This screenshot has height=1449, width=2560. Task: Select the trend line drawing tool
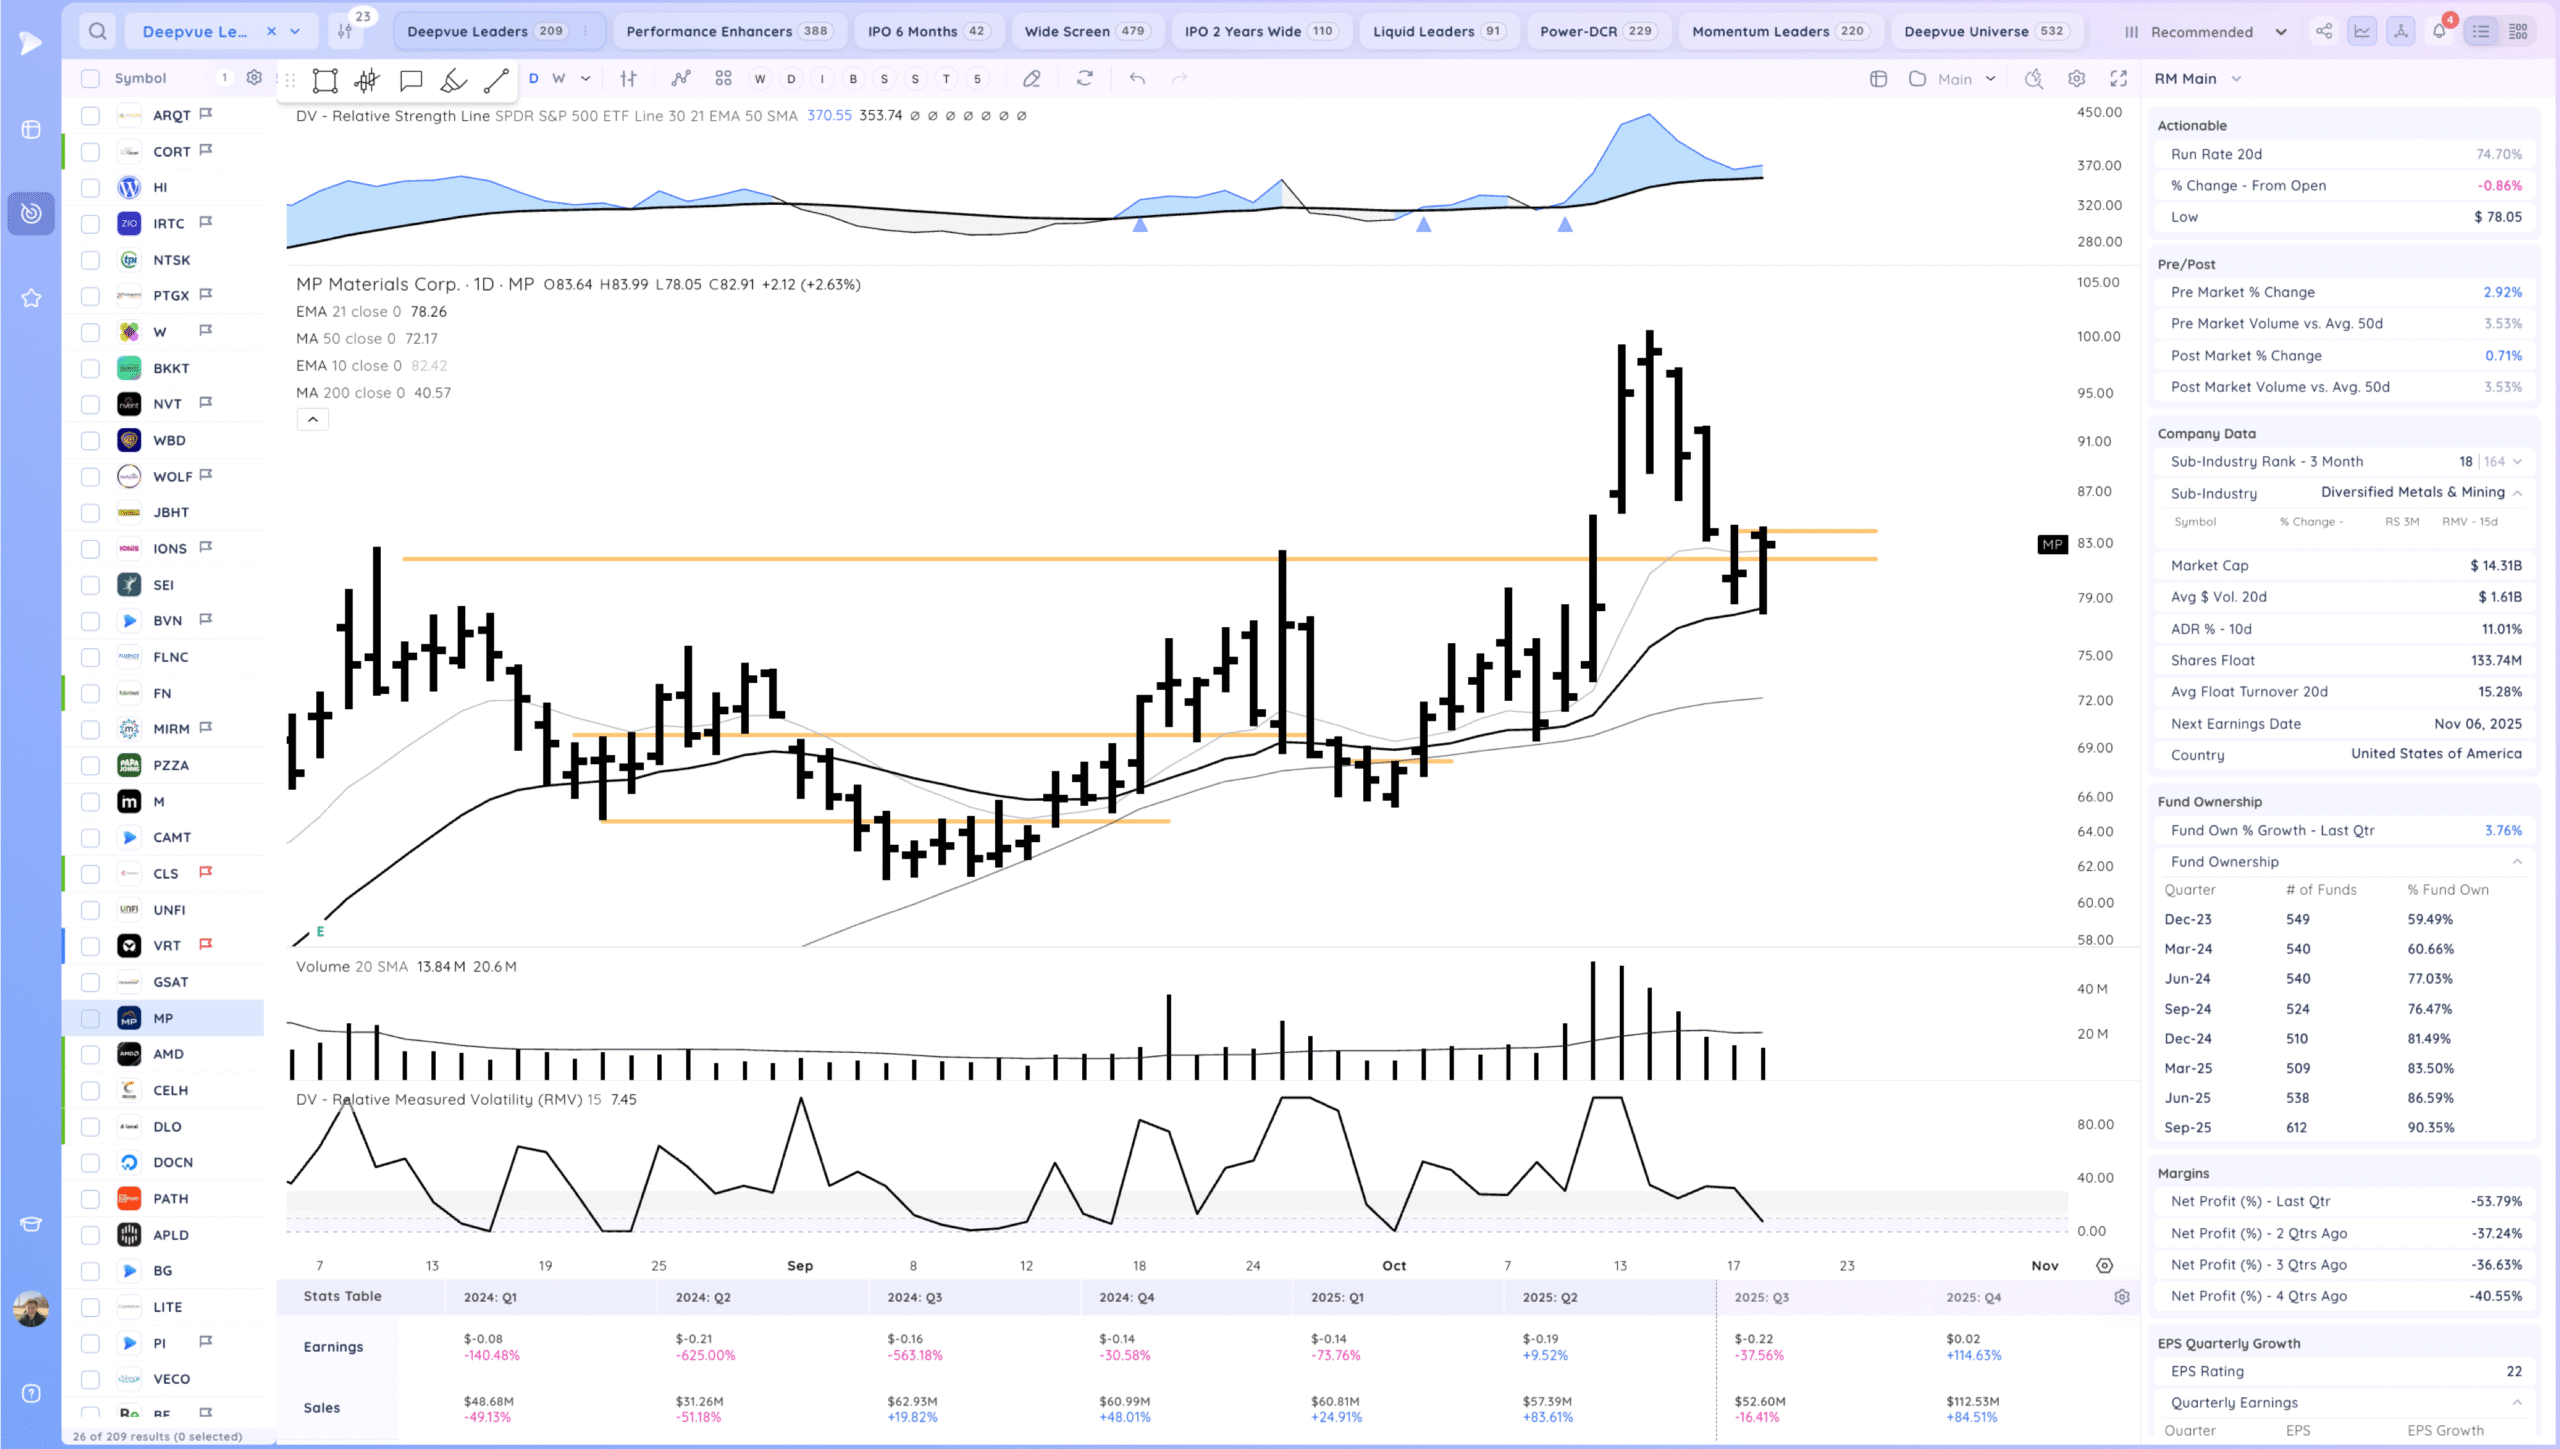496,80
